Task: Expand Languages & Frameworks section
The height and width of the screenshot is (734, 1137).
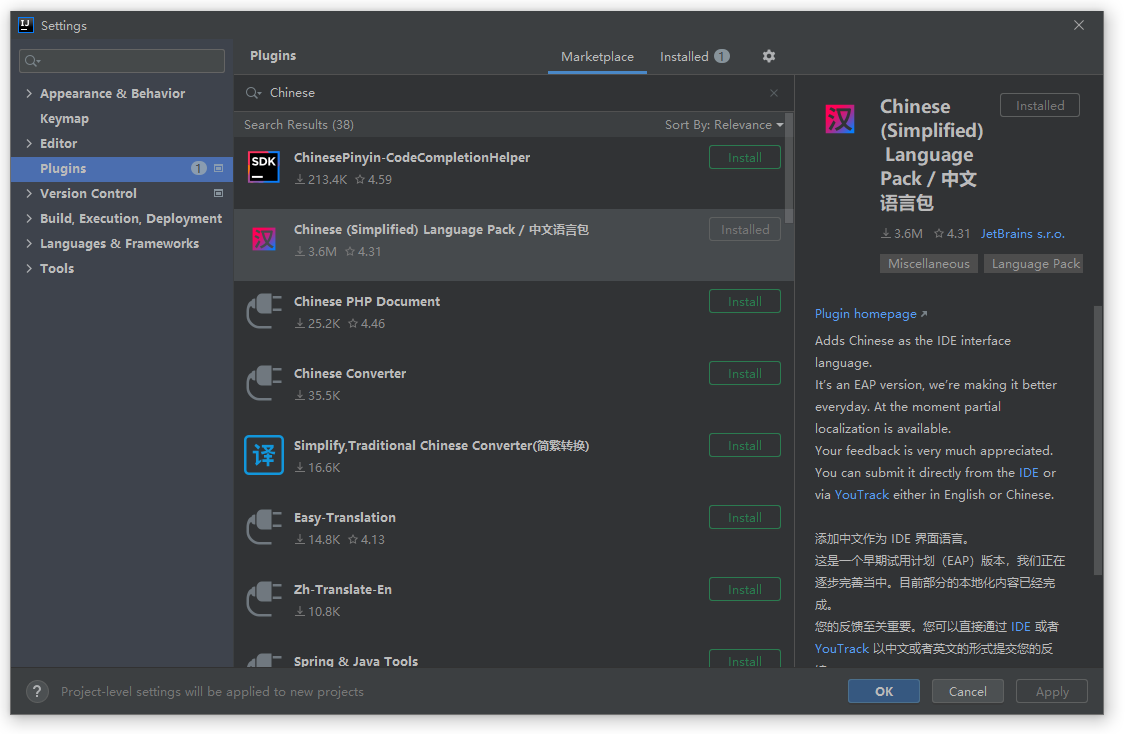Action: point(28,244)
